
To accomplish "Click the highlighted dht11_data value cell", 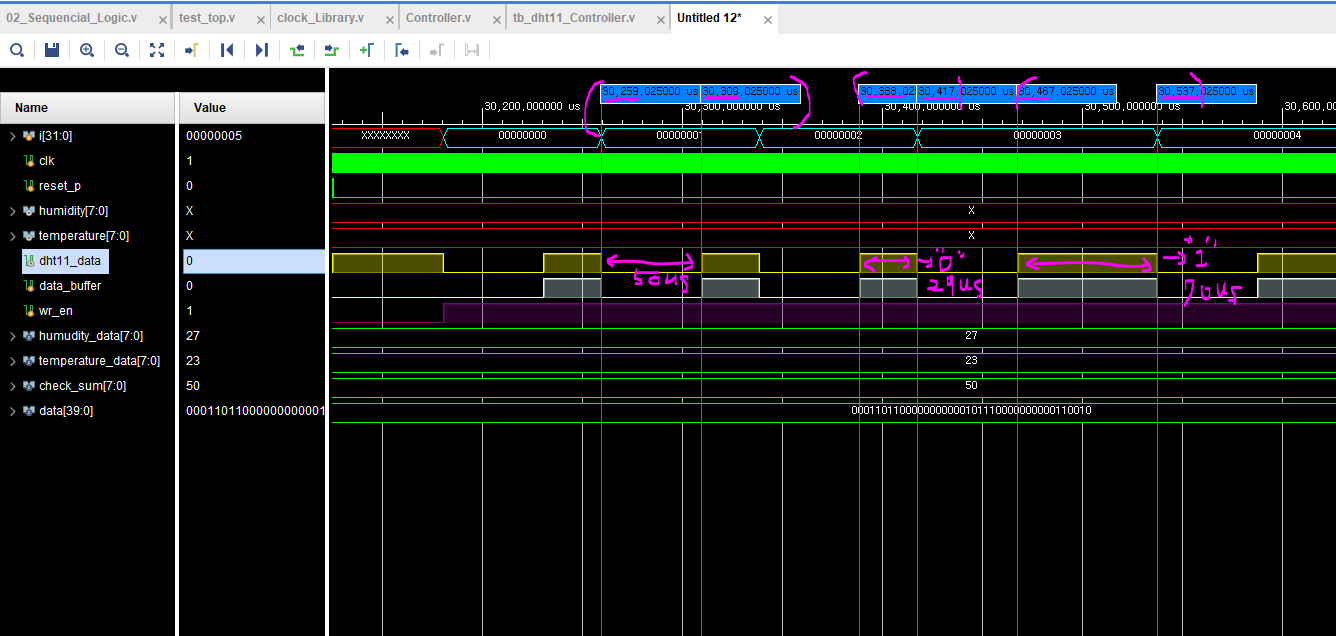I will [252, 260].
